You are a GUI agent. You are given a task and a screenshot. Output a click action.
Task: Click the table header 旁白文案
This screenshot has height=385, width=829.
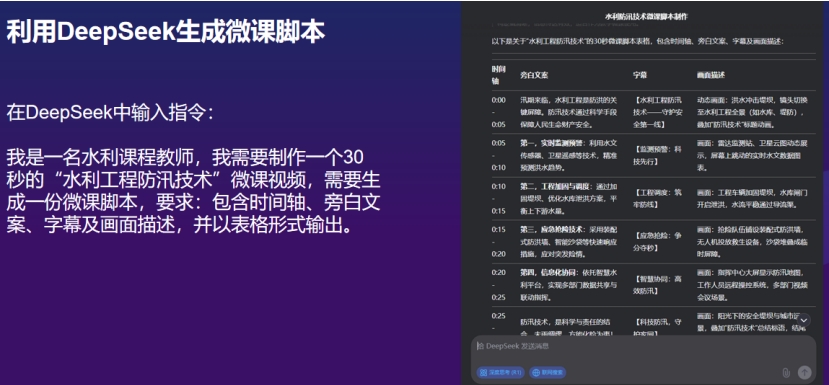534,75
